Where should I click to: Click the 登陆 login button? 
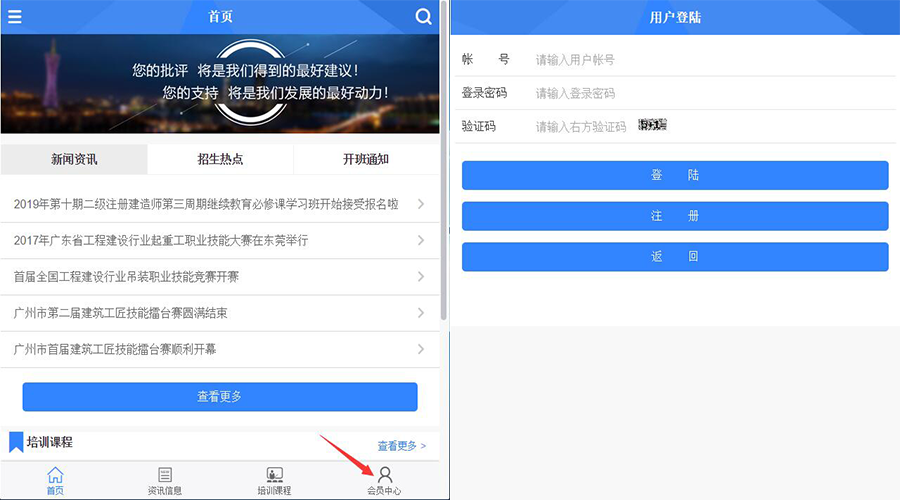click(x=675, y=175)
